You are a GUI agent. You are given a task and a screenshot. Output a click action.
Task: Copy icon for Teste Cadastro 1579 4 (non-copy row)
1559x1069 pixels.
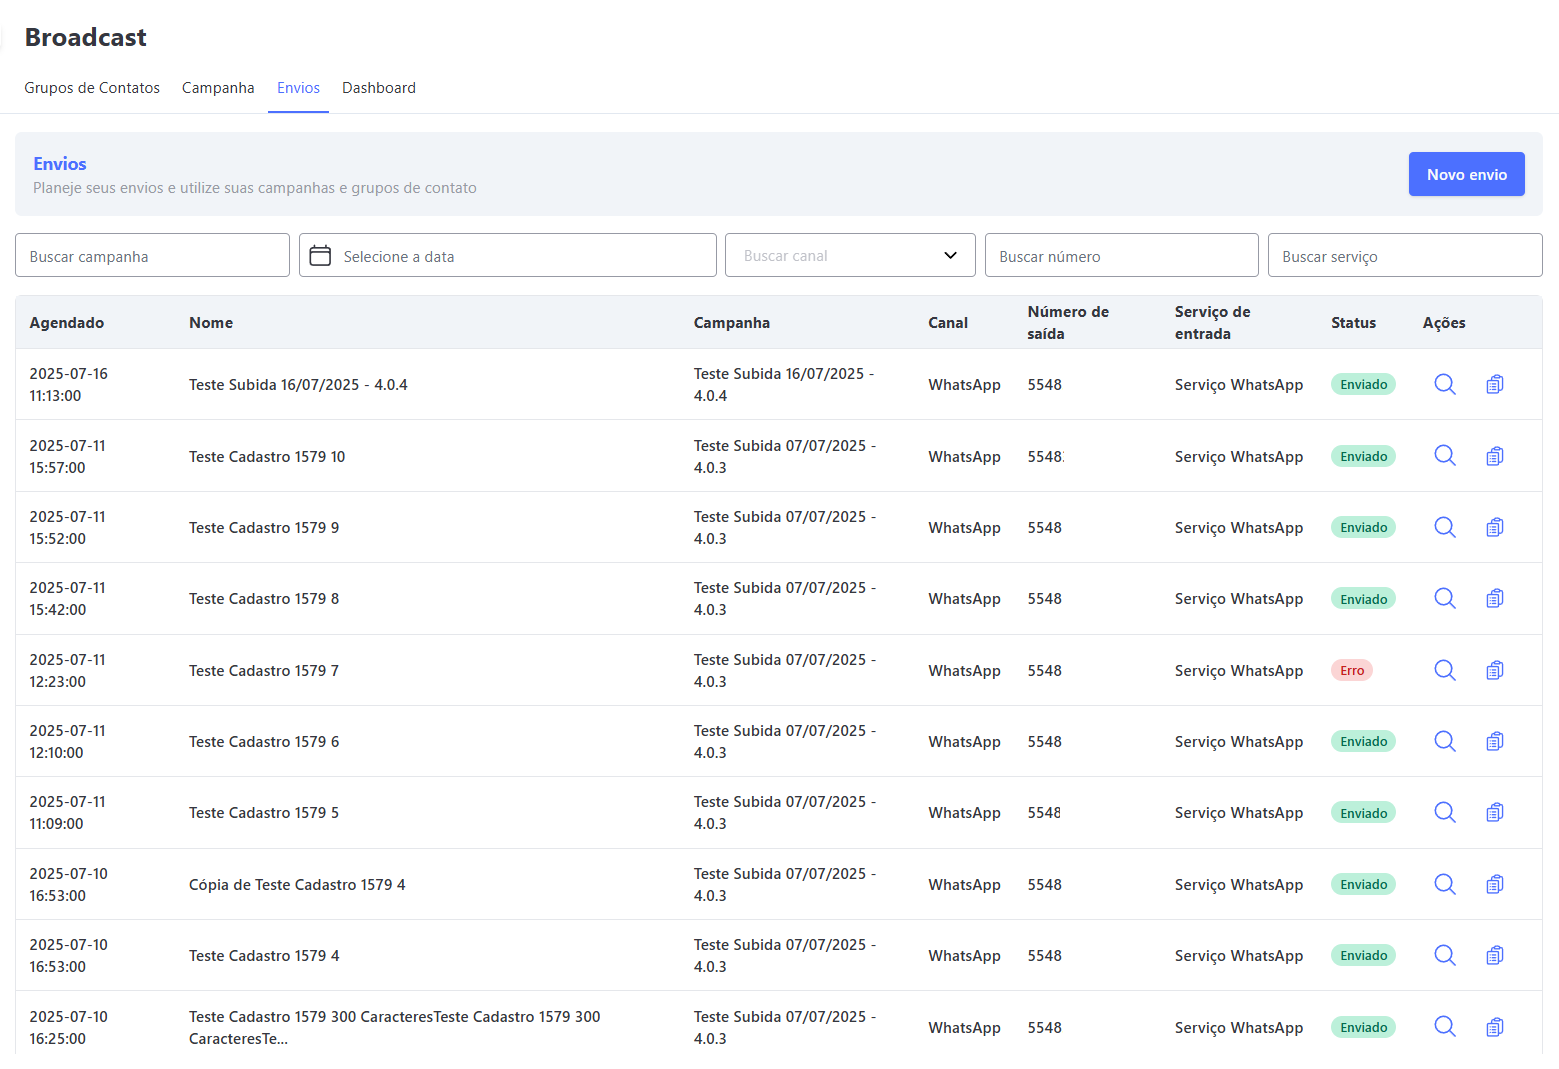pyautogui.click(x=1495, y=955)
